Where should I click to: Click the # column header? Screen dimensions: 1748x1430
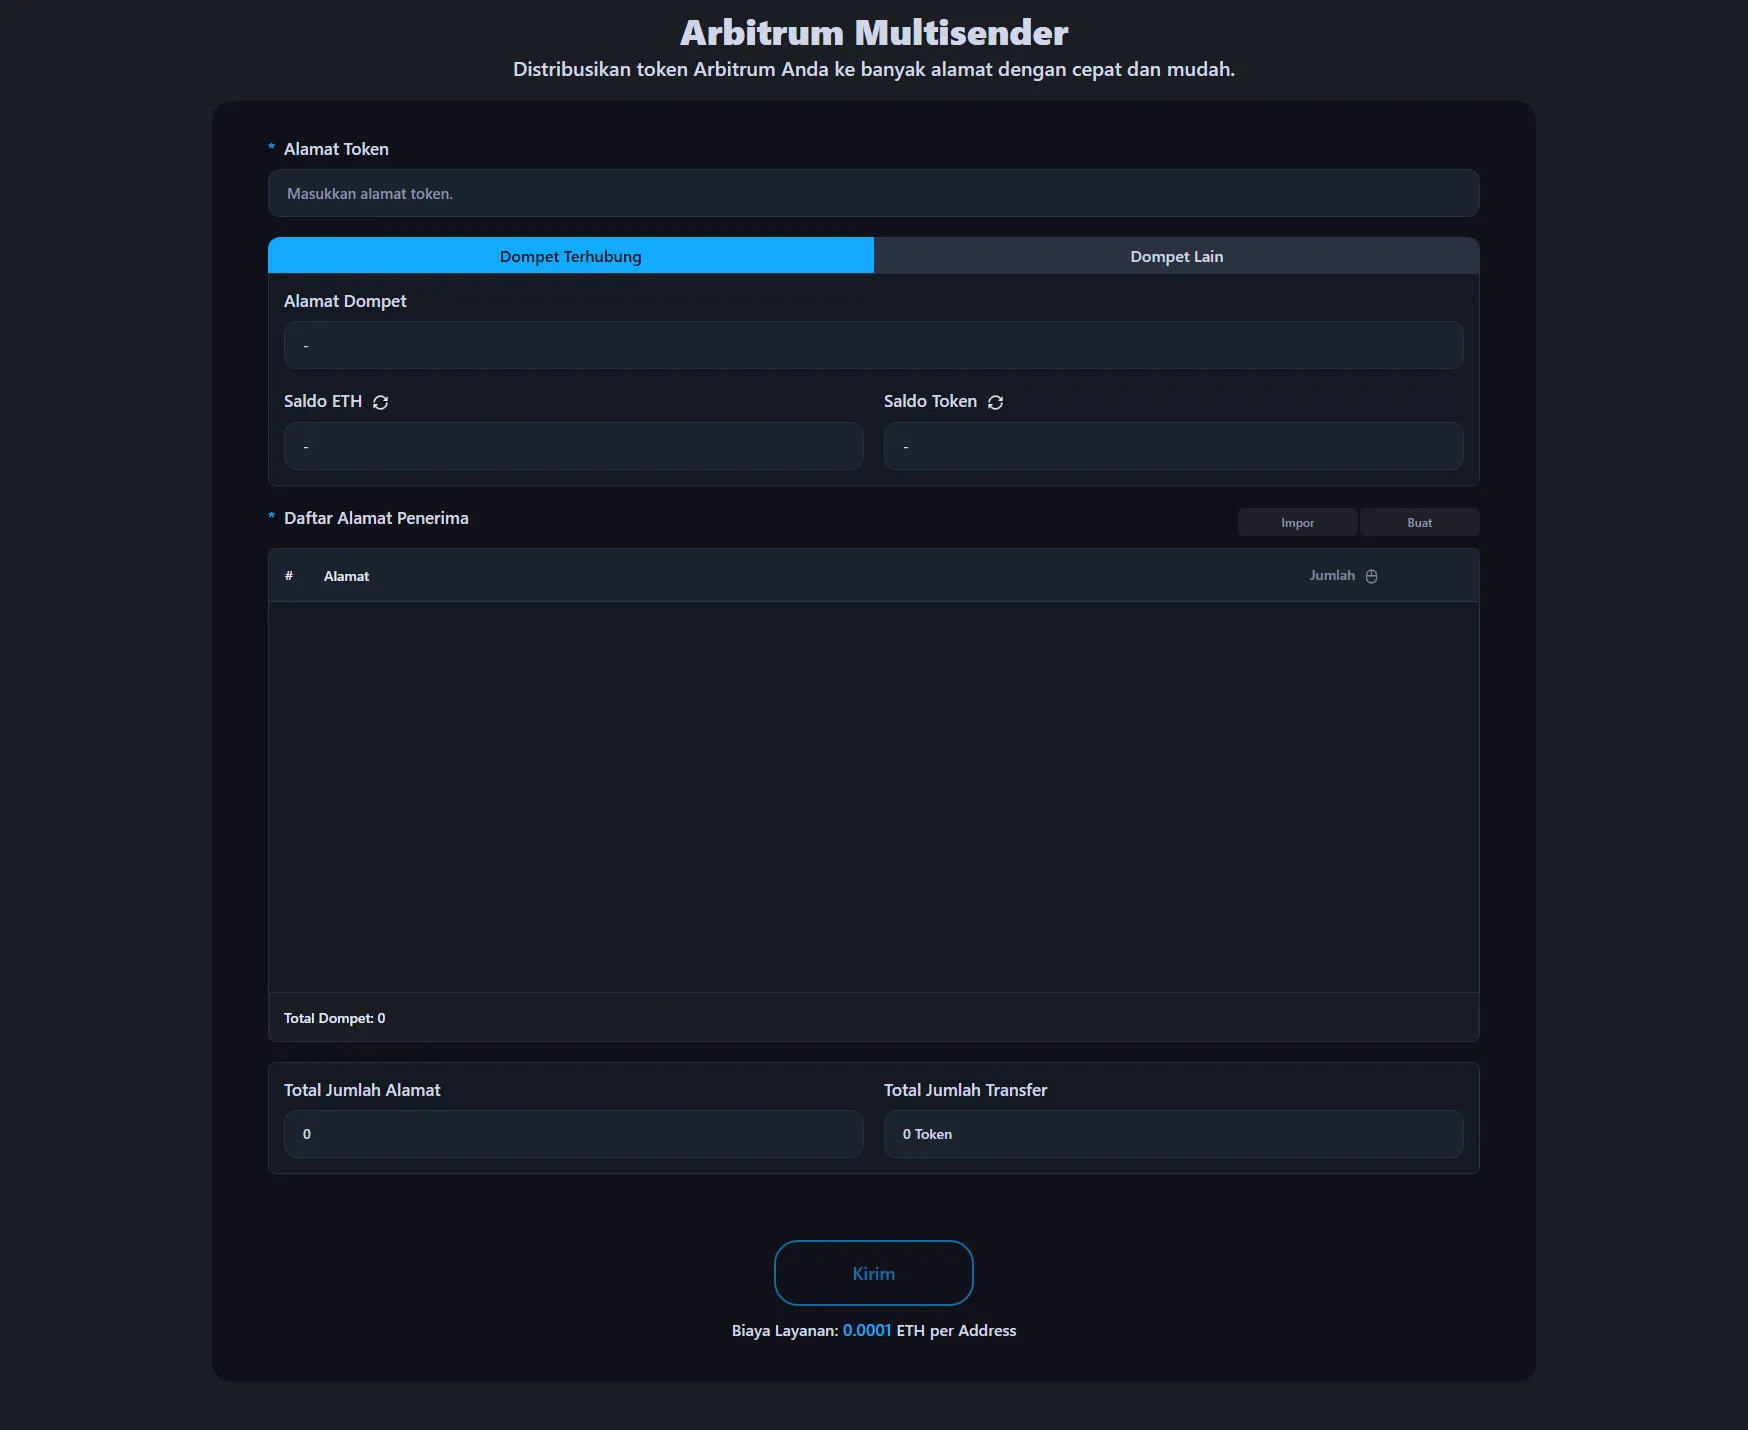point(289,576)
